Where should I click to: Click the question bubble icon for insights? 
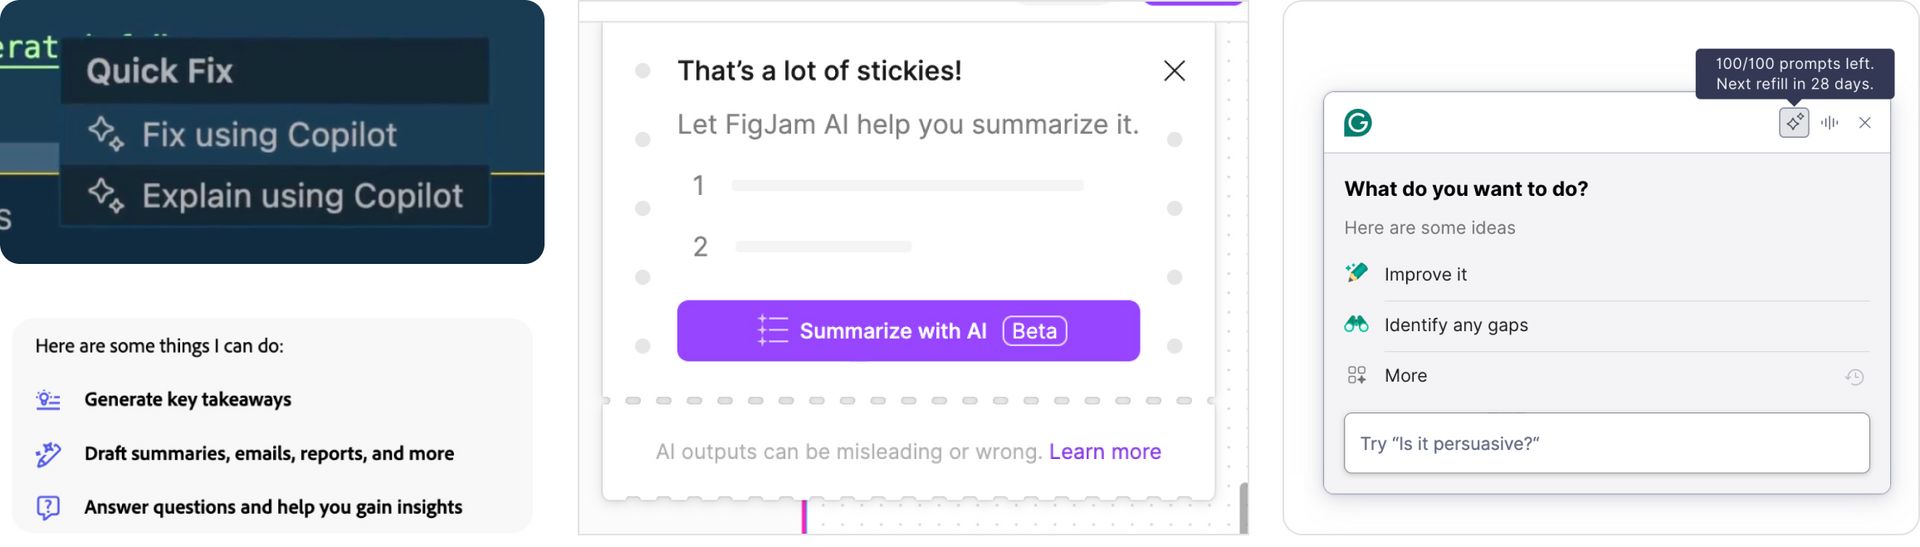click(48, 508)
